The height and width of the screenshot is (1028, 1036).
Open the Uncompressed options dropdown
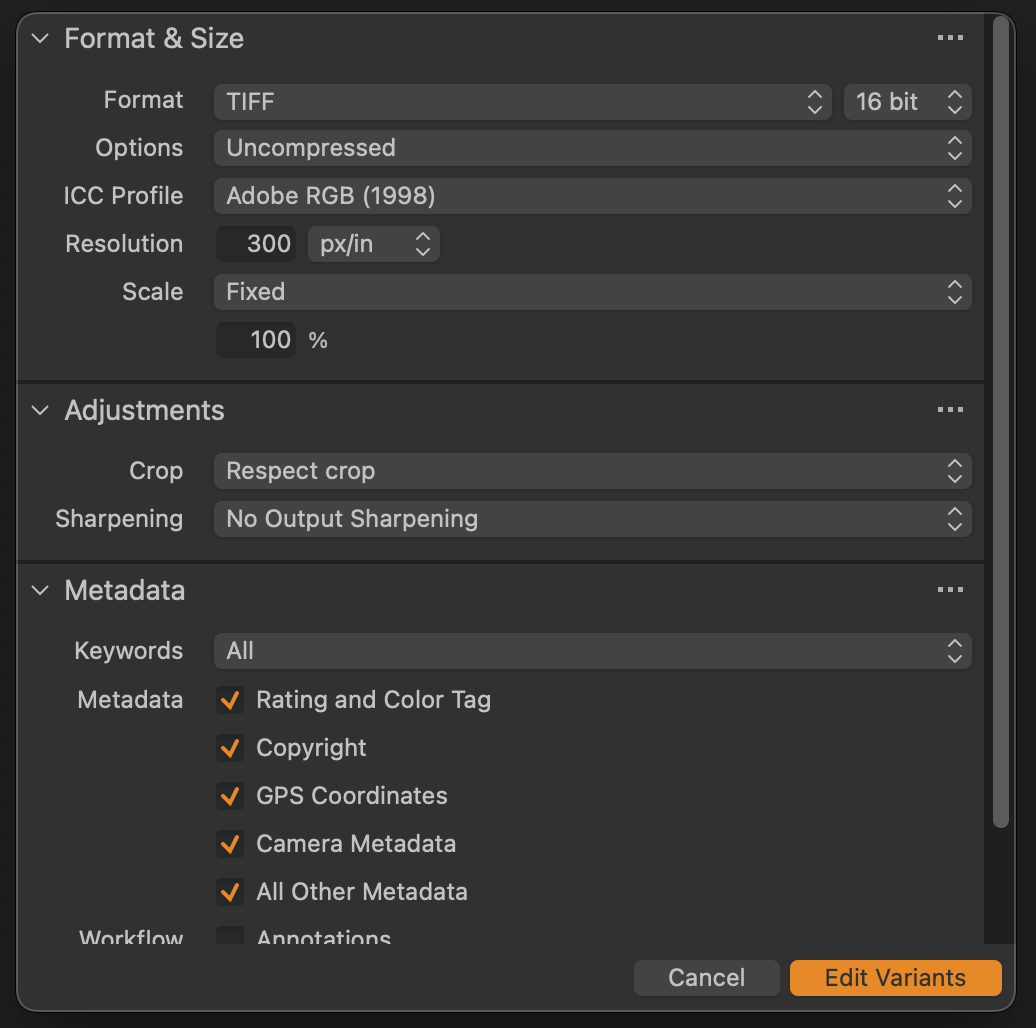pyautogui.click(x=592, y=148)
